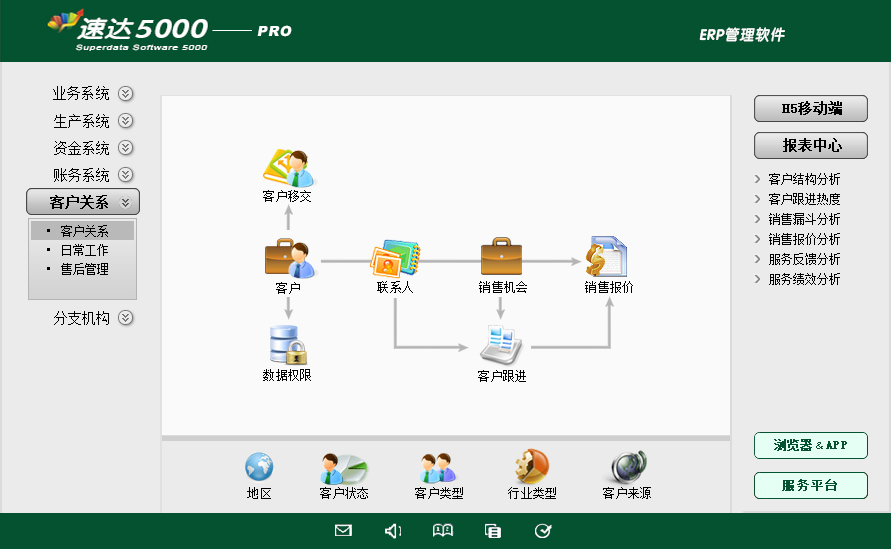Image resolution: width=891 pixels, height=549 pixels.
Task: Click the 速达5000 logo
Action: pyautogui.click(x=128, y=30)
